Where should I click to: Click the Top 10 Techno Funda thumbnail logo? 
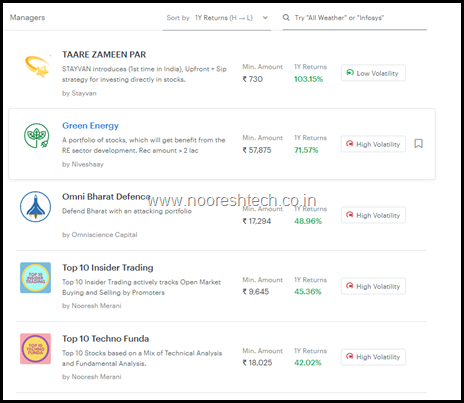pyautogui.click(x=35, y=349)
